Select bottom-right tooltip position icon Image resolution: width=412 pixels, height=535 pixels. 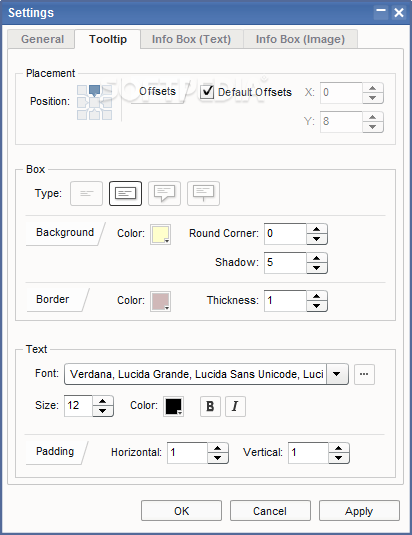(107, 115)
